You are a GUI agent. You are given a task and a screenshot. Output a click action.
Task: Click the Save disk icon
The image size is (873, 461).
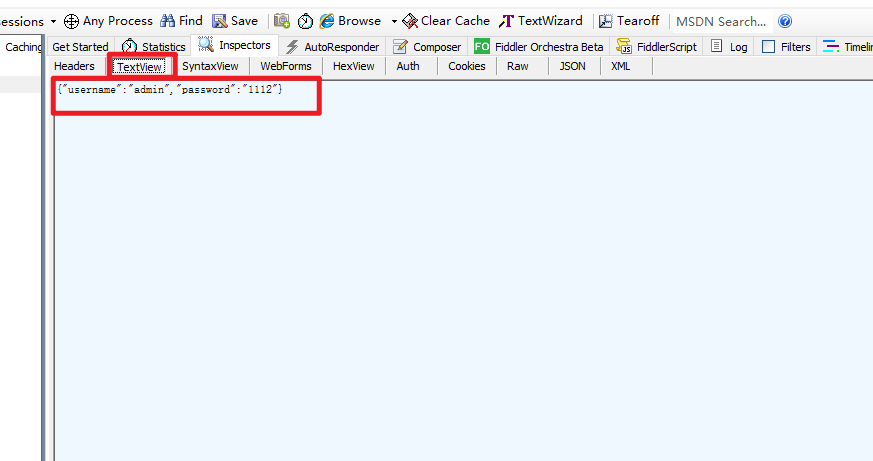point(219,21)
